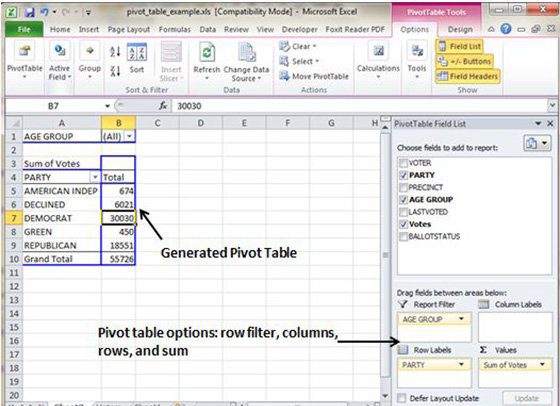Click the disabled Update button

click(x=526, y=398)
